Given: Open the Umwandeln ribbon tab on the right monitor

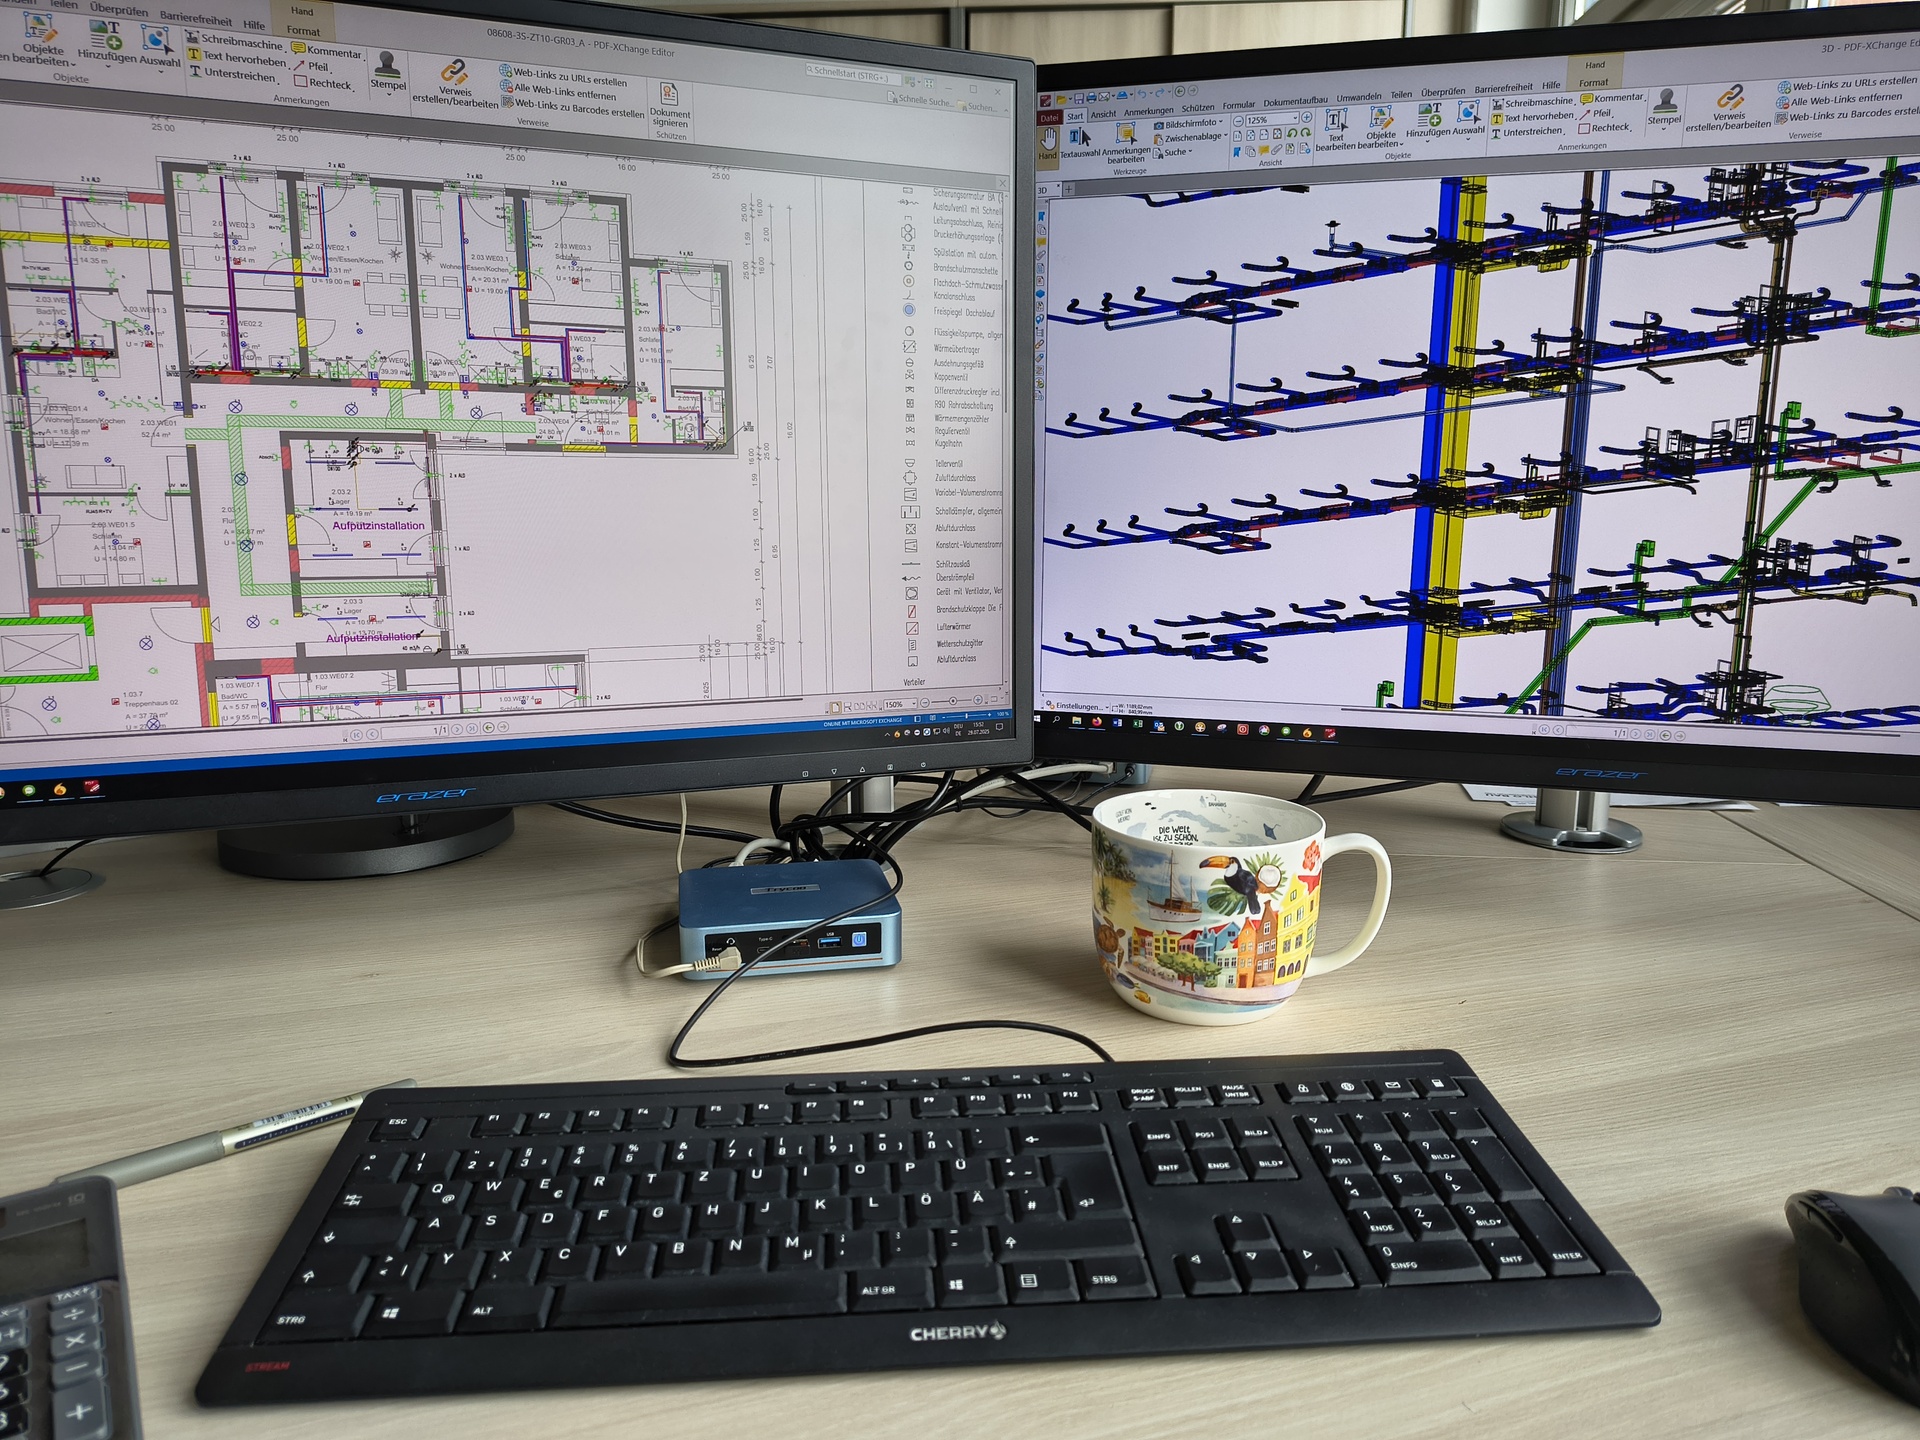Looking at the screenshot, I should point(1359,98).
